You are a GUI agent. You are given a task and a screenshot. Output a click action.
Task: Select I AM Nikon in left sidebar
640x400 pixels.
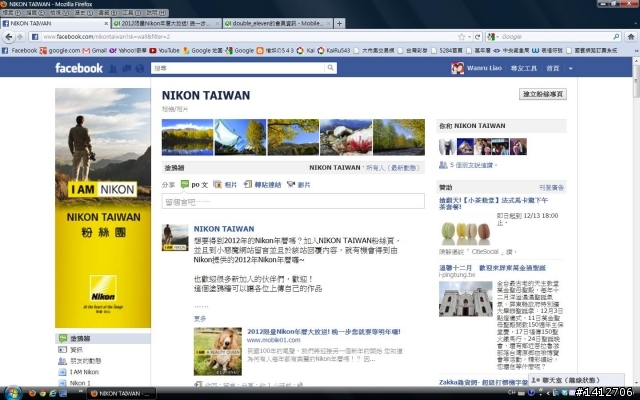click(84, 372)
